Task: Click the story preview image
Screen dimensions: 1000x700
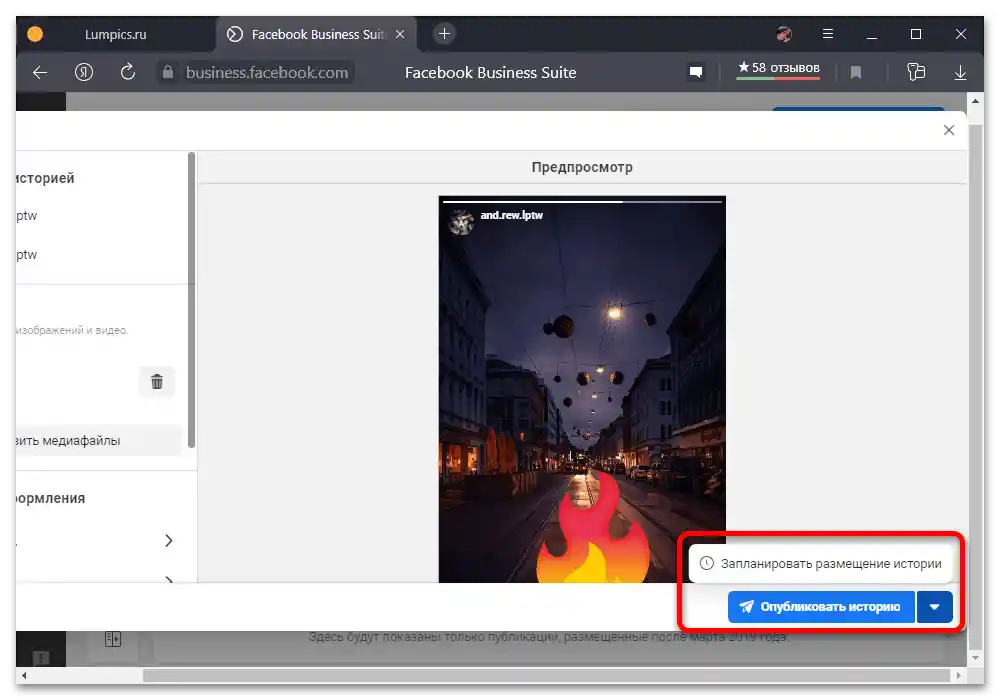Action: [582, 390]
